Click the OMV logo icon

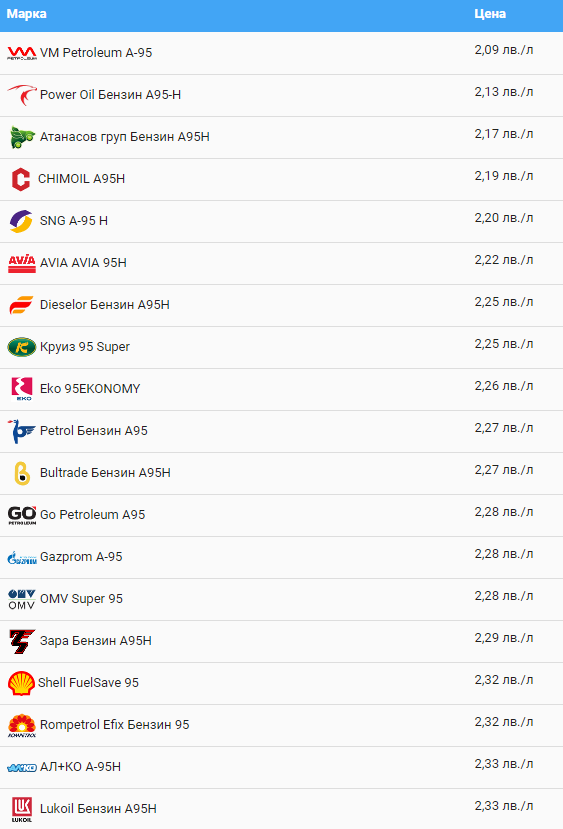click(22, 599)
